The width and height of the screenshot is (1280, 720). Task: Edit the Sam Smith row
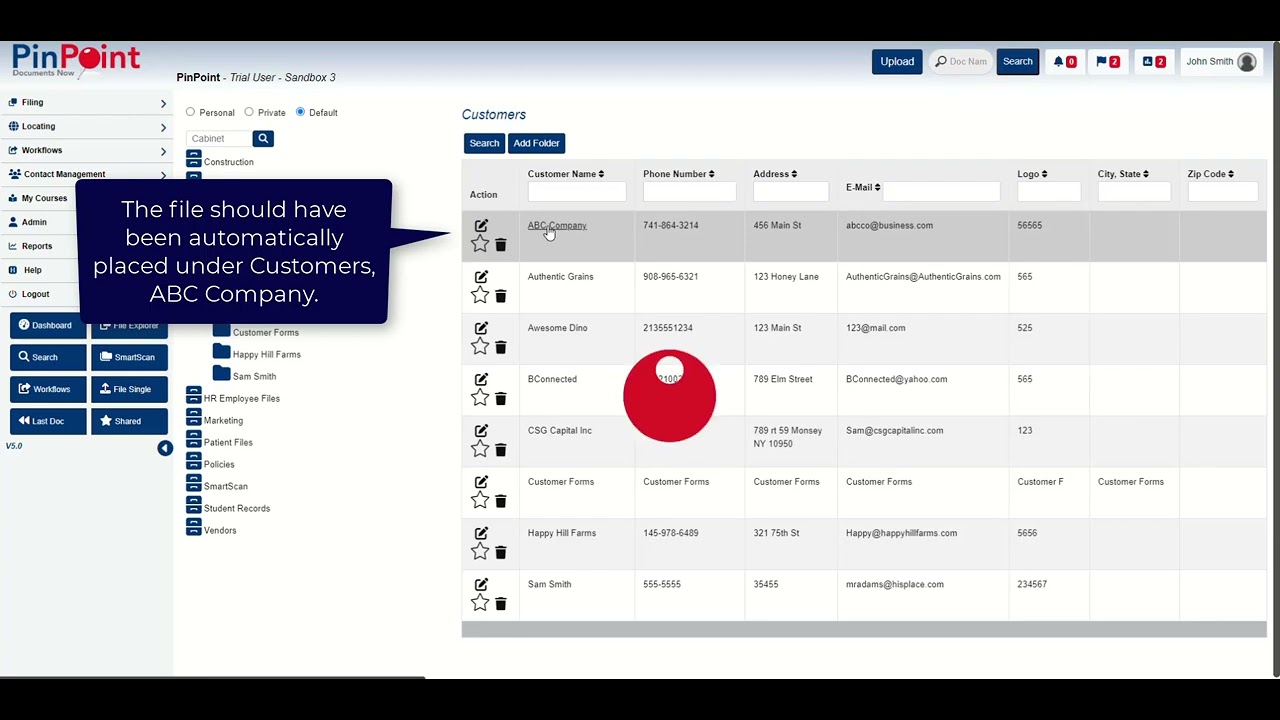click(x=481, y=585)
